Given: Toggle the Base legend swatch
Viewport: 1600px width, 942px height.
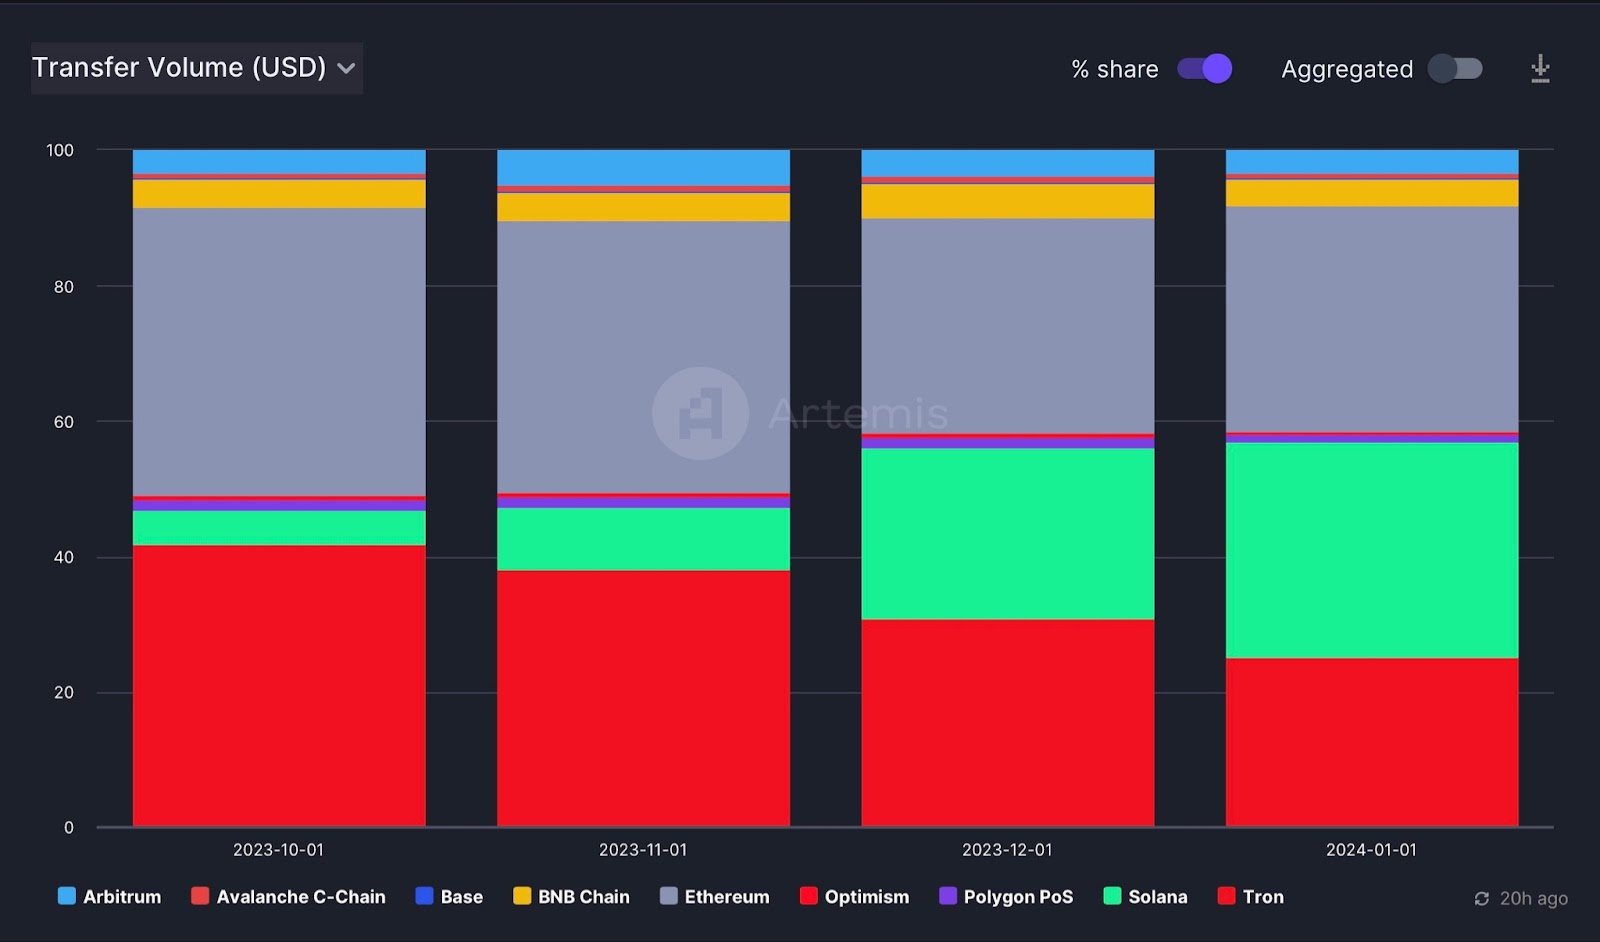Looking at the screenshot, I should (424, 896).
